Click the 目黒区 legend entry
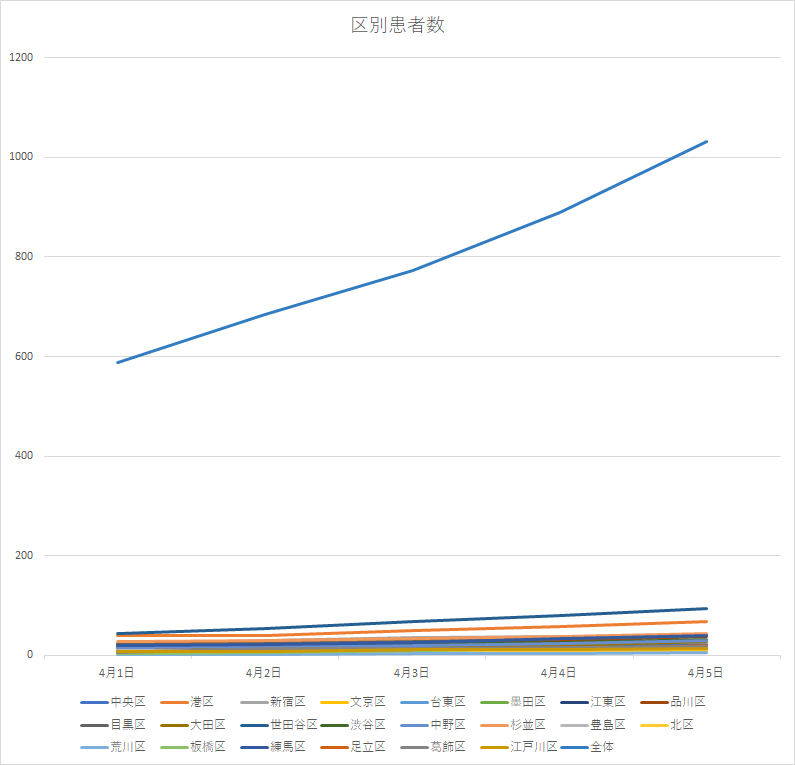 113,725
